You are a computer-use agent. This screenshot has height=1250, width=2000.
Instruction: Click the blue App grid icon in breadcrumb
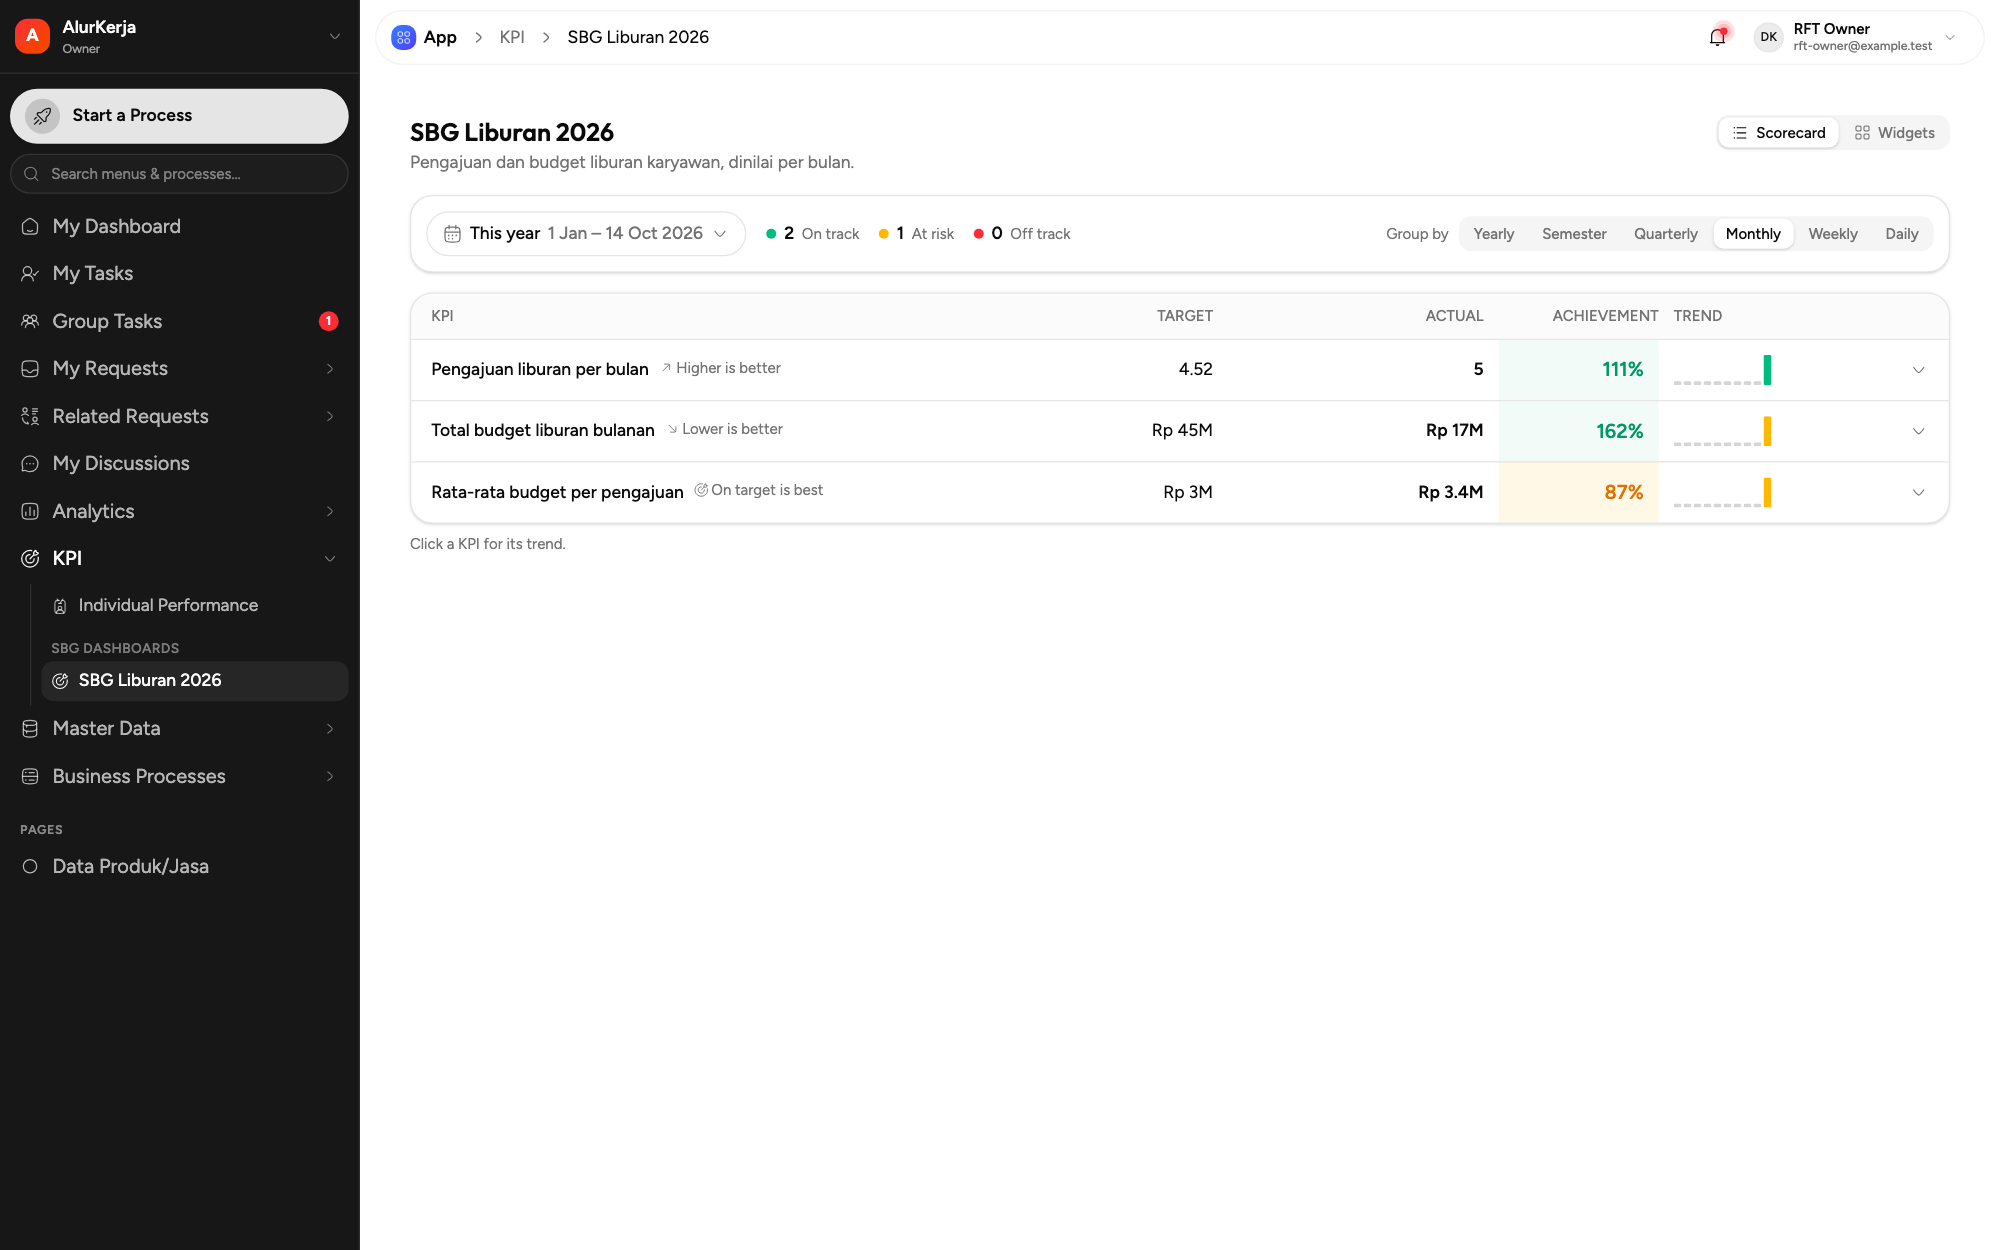[403, 38]
